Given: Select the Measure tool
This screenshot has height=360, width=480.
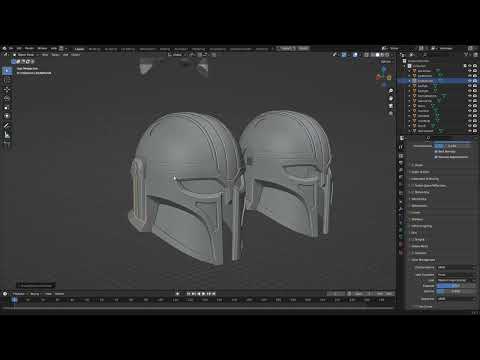Looking at the screenshot, I should 7,135.
